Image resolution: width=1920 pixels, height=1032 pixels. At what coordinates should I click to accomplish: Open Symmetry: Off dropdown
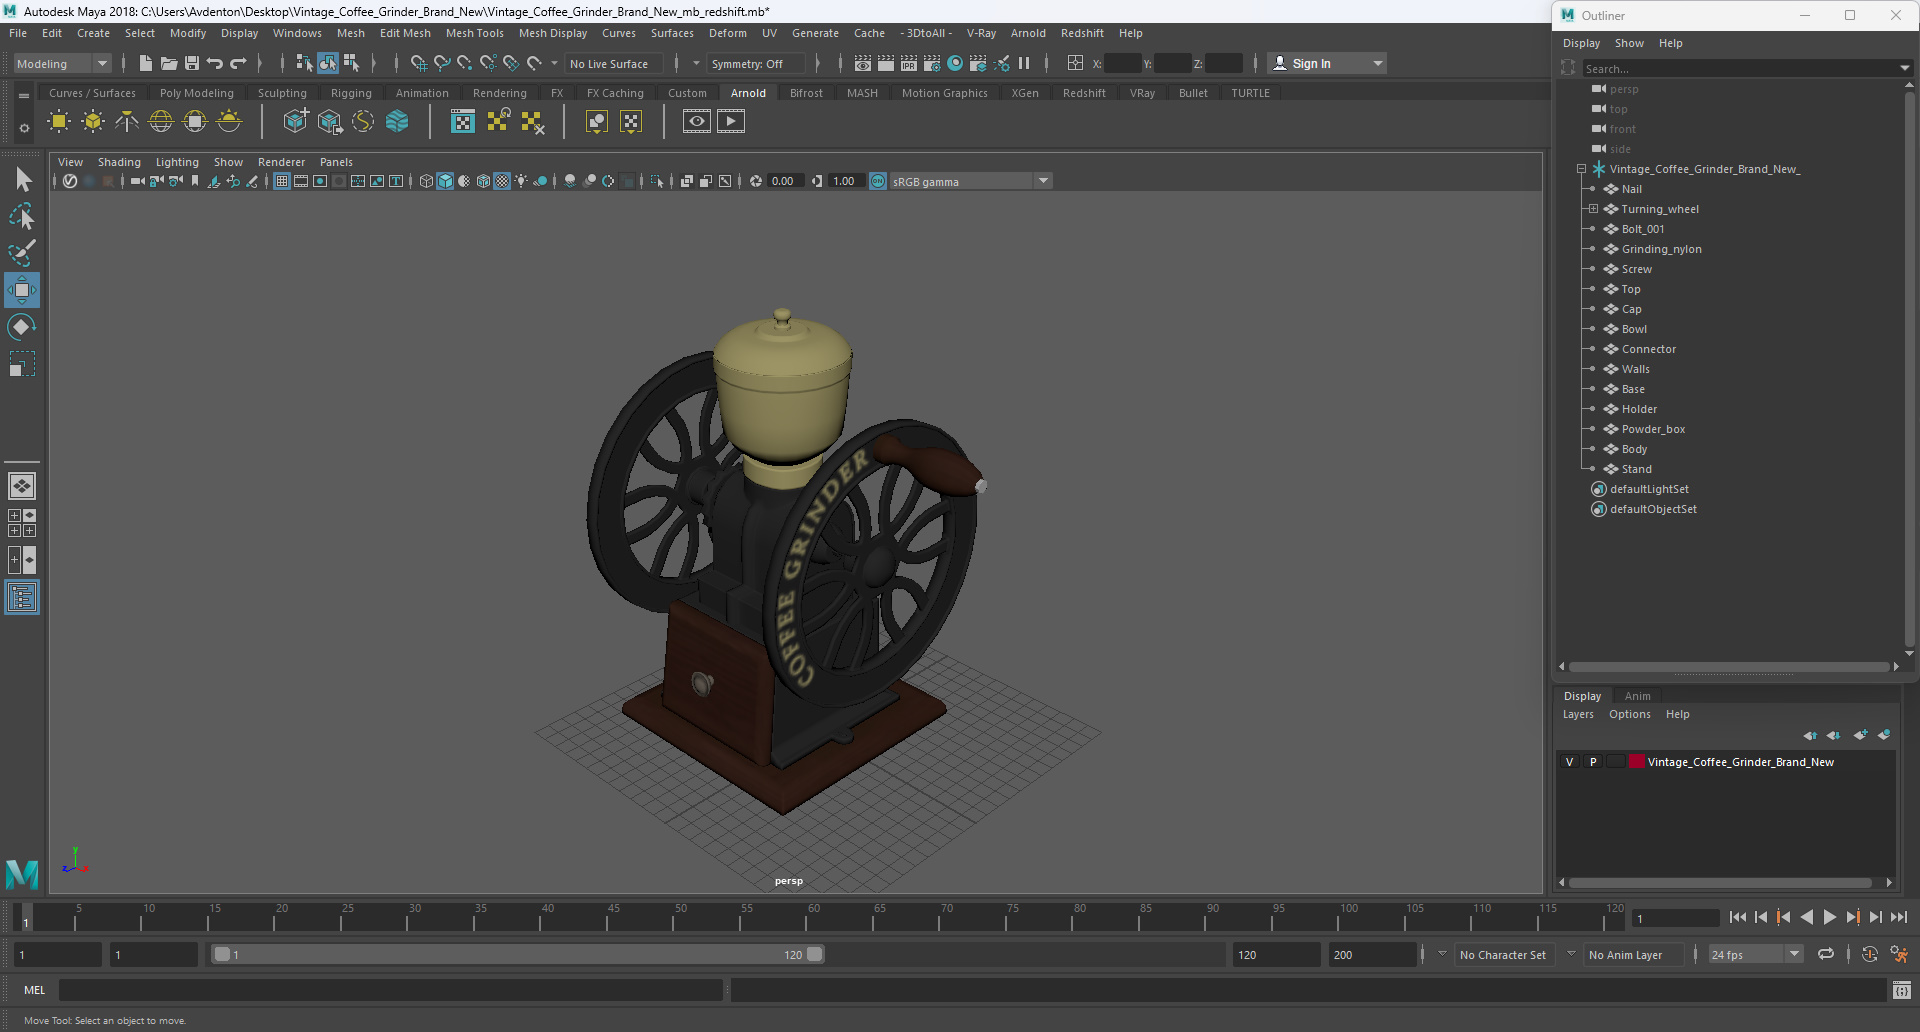click(757, 63)
